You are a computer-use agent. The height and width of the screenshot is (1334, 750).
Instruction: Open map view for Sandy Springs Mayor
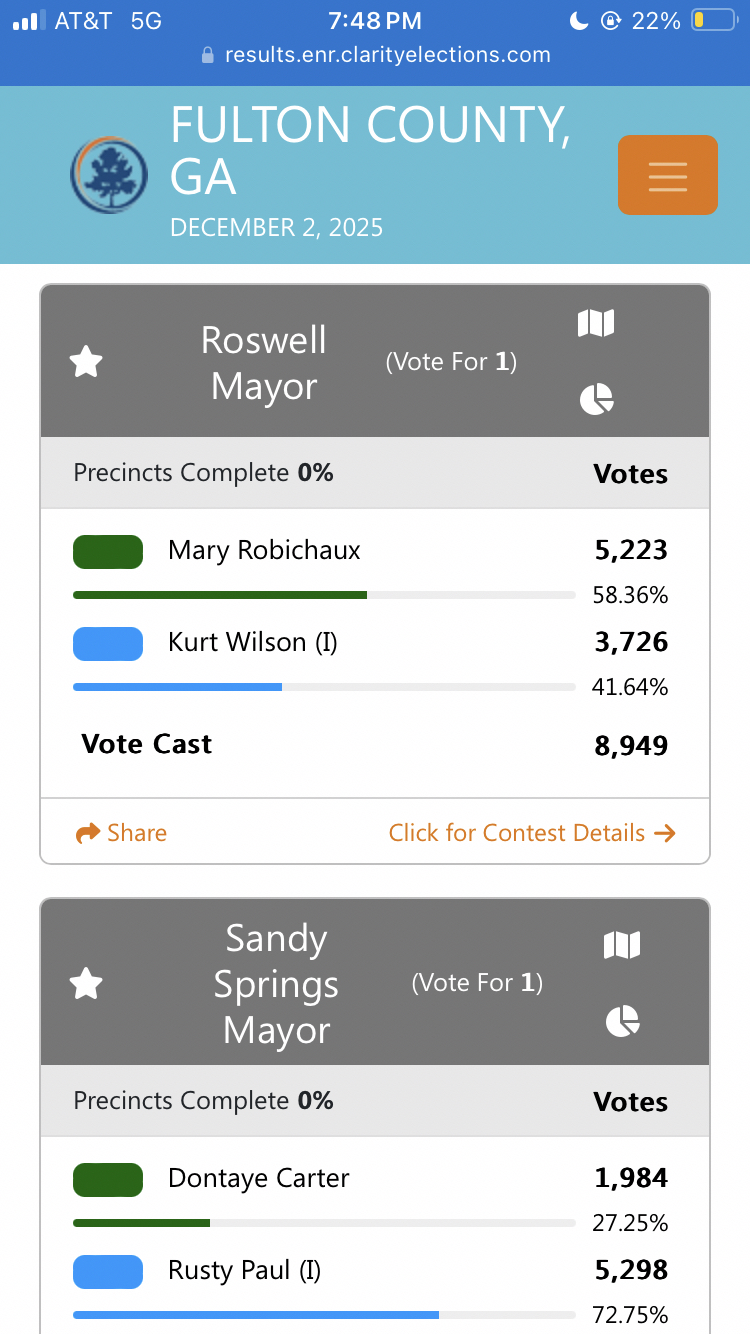pyautogui.click(x=622, y=945)
